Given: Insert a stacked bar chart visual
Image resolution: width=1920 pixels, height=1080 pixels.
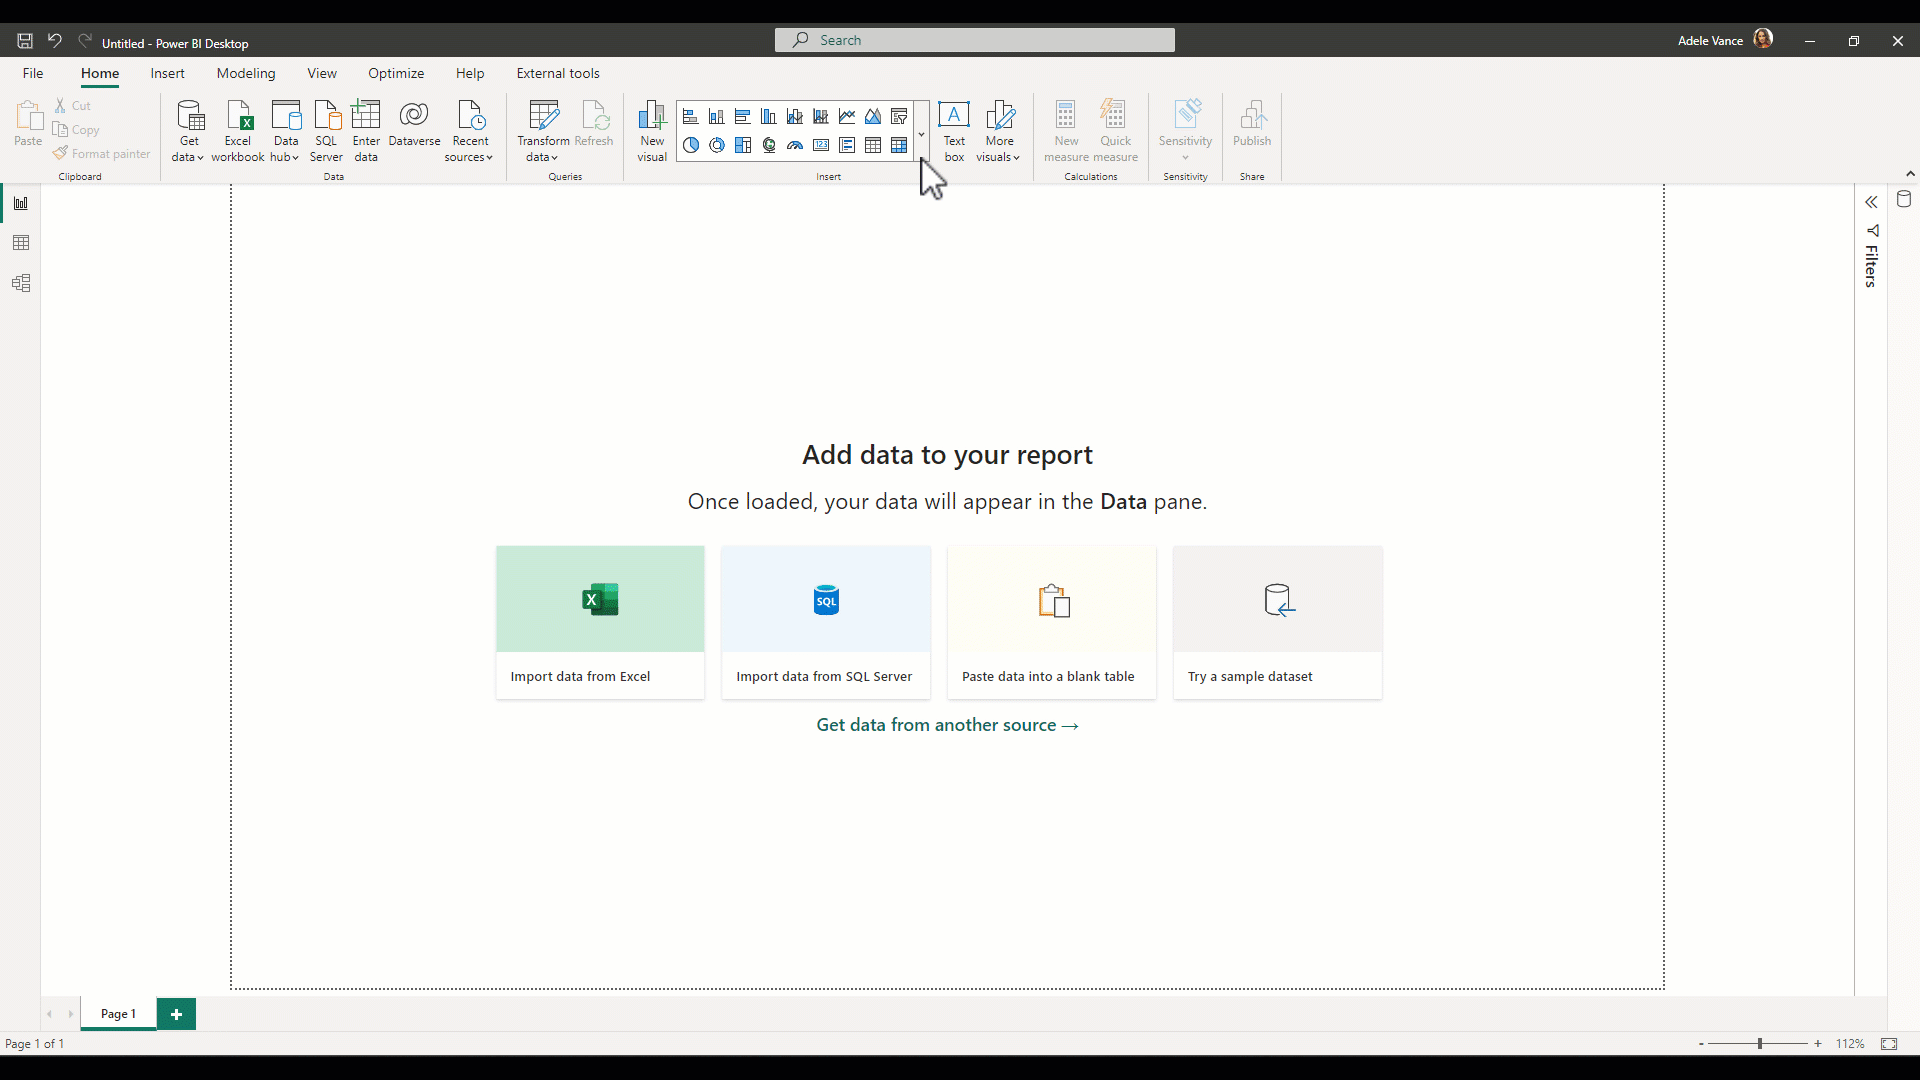Looking at the screenshot, I should [x=690, y=117].
